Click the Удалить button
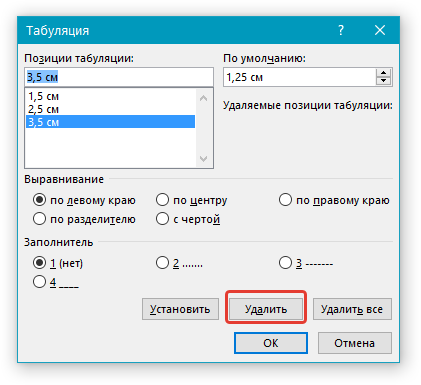This screenshot has width=421, height=385. (266, 309)
